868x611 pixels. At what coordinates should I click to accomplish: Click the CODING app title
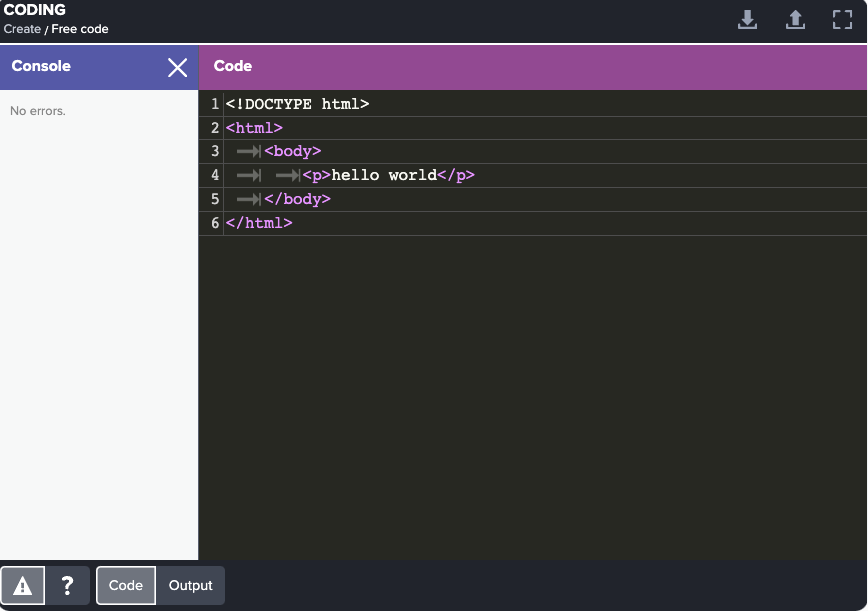(34, 10)
